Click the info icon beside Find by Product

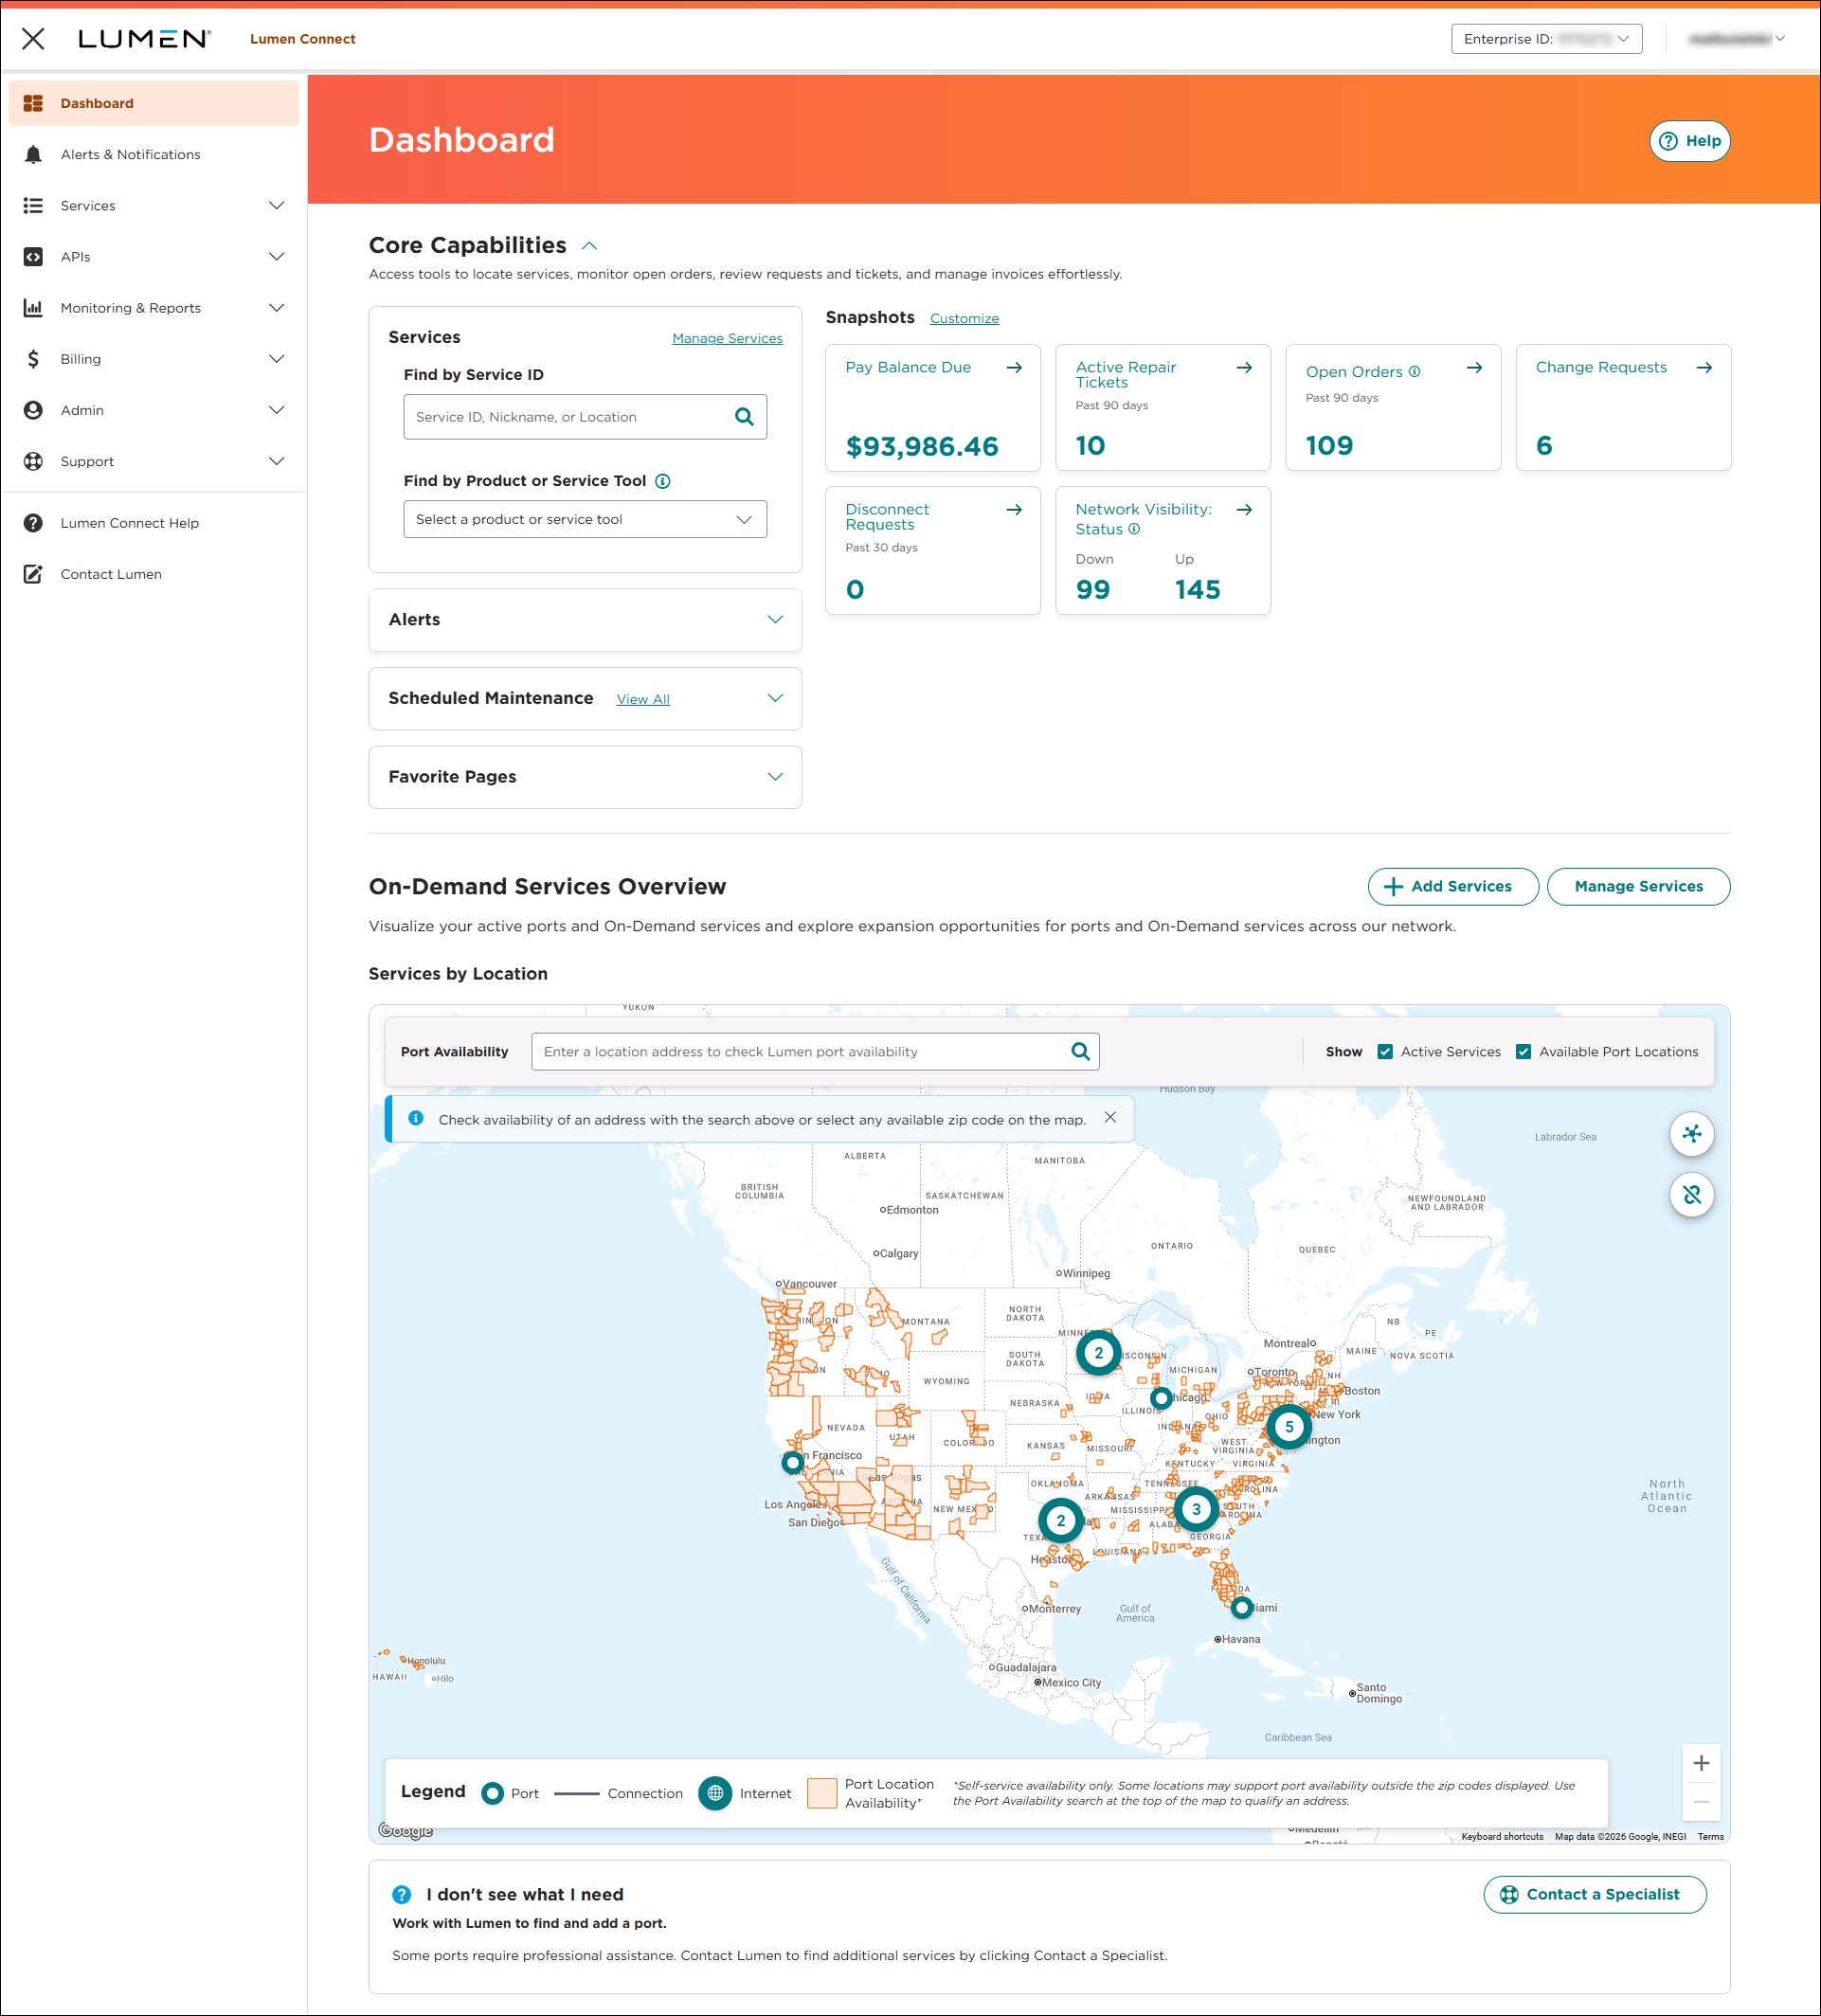click(662, 481)
